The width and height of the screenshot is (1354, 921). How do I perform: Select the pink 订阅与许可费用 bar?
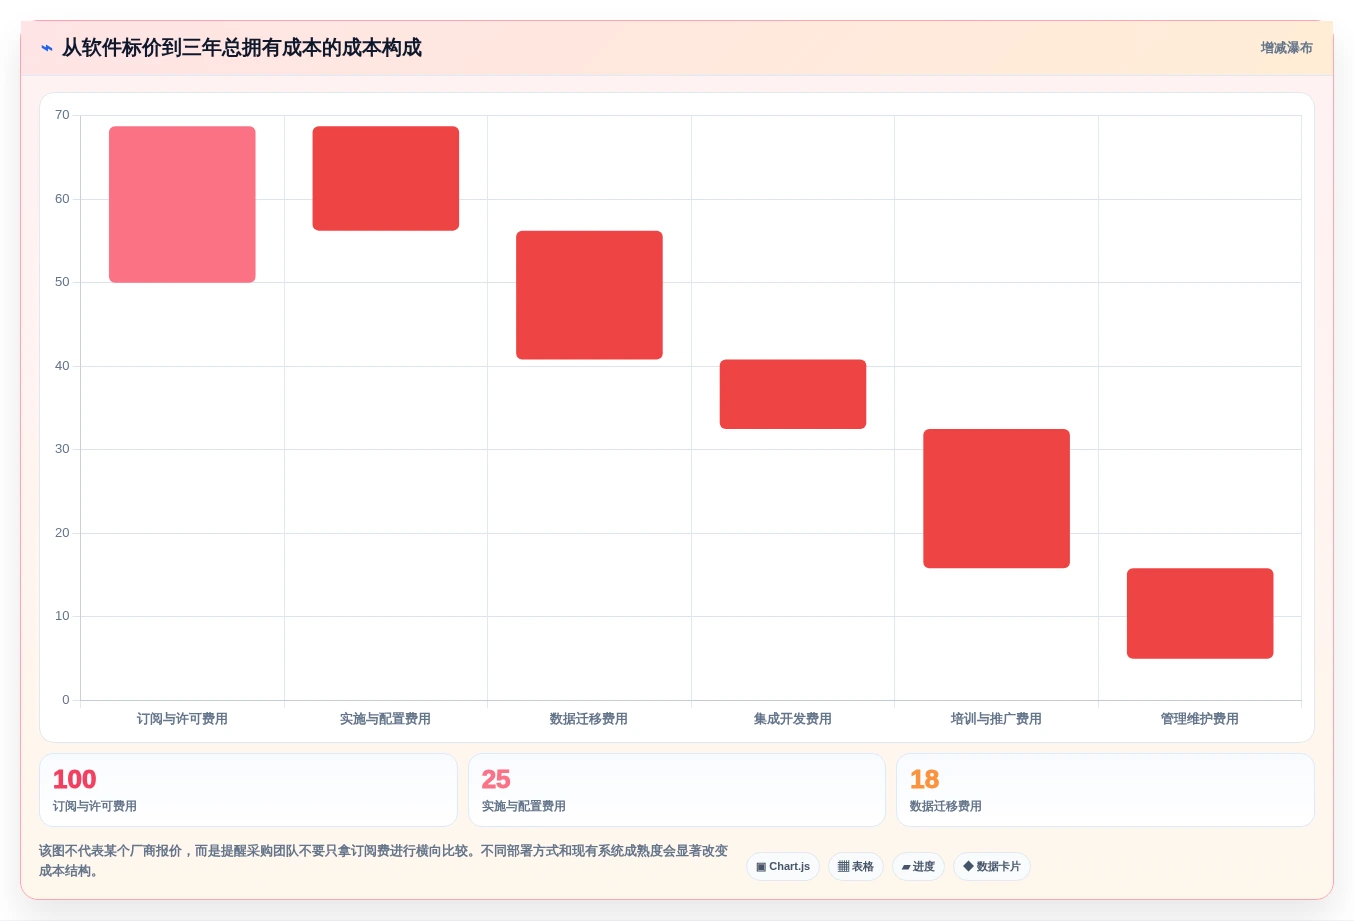182,204
